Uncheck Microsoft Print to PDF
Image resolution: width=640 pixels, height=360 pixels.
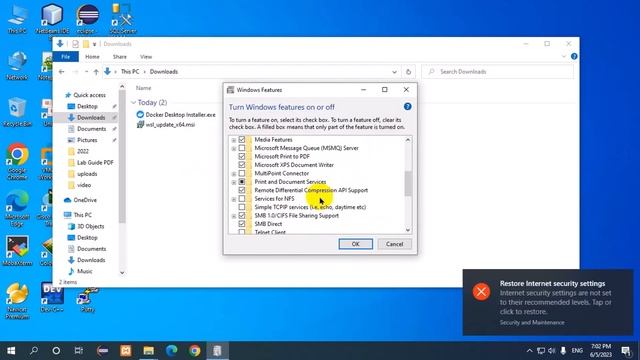(242, 156)
